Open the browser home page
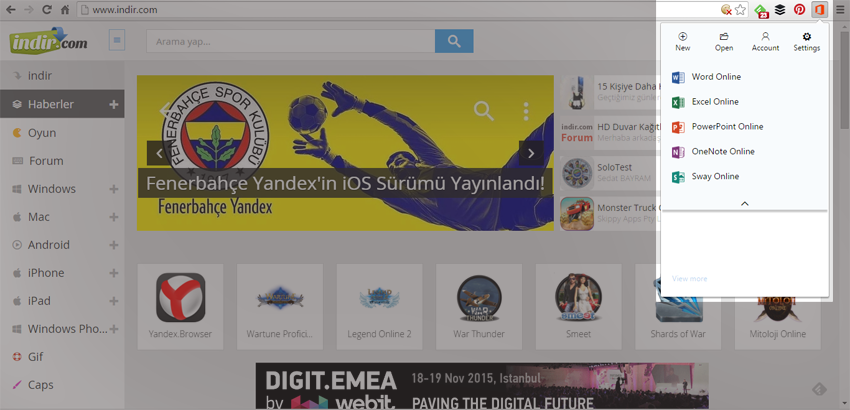 (65, 9)
